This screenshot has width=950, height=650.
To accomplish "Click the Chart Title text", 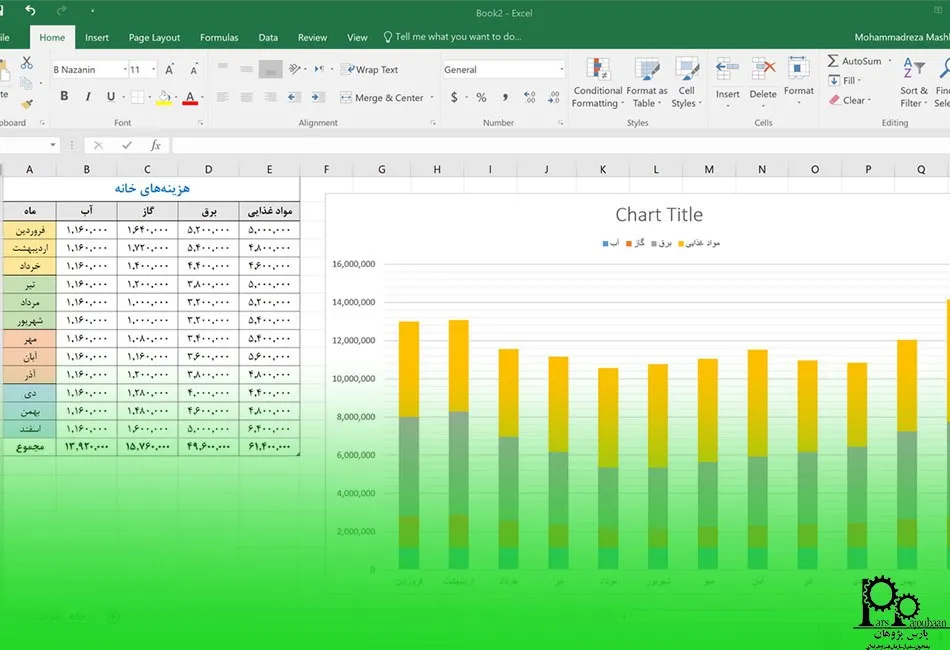I will point(658,215).
